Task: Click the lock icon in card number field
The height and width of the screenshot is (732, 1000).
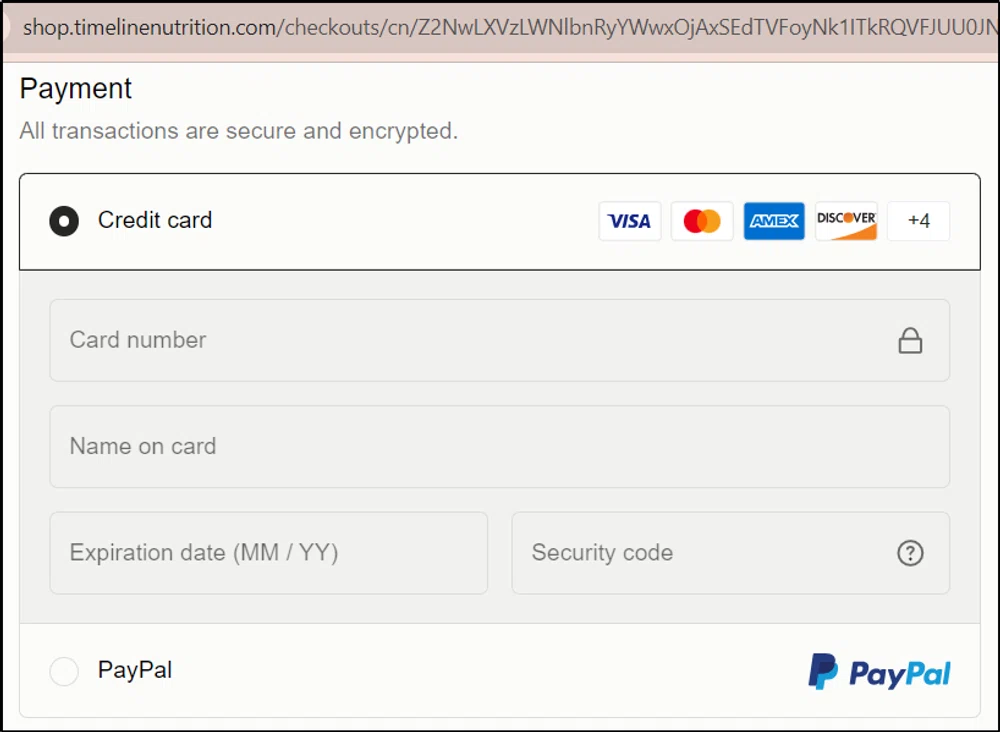Action: 910,340
